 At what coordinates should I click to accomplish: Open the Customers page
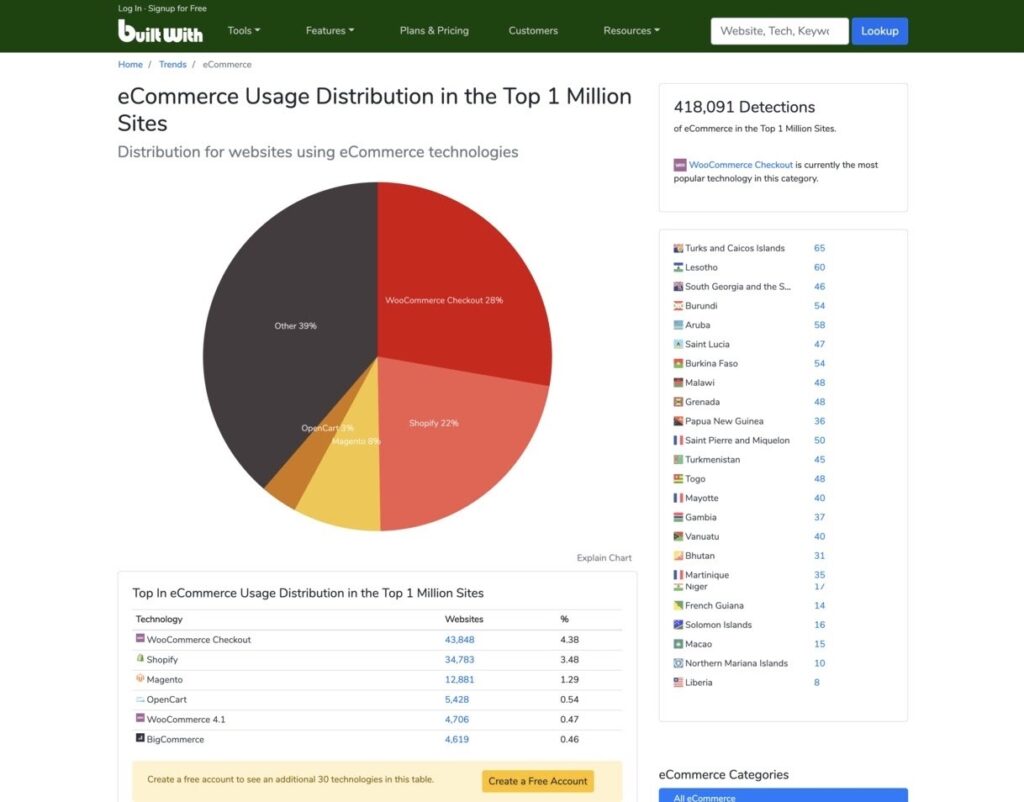coord(533,31)
